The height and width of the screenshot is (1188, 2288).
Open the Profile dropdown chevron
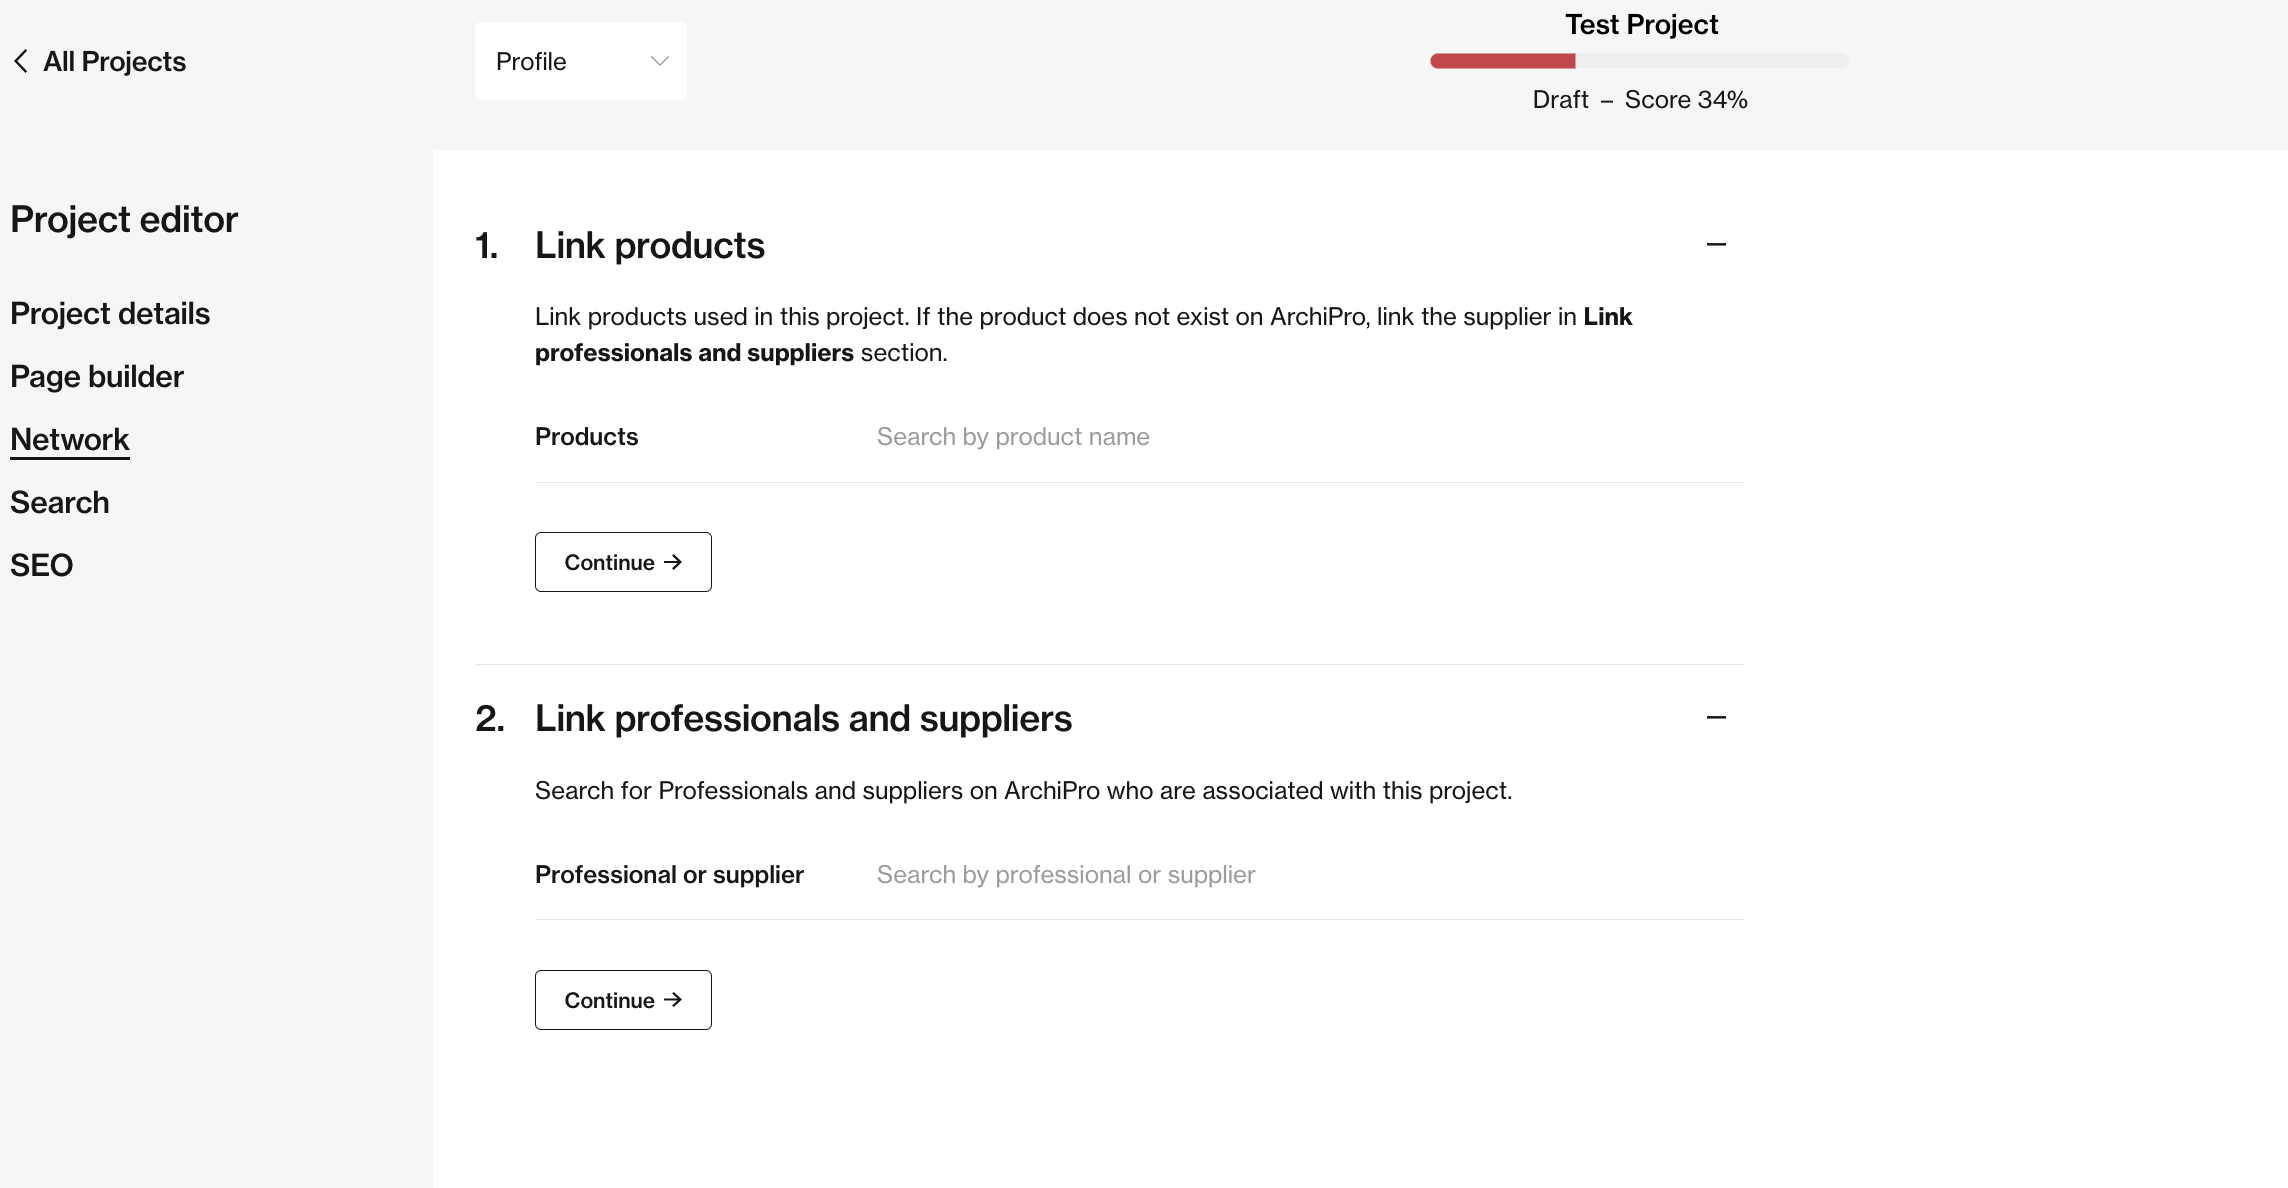(659, 61)
